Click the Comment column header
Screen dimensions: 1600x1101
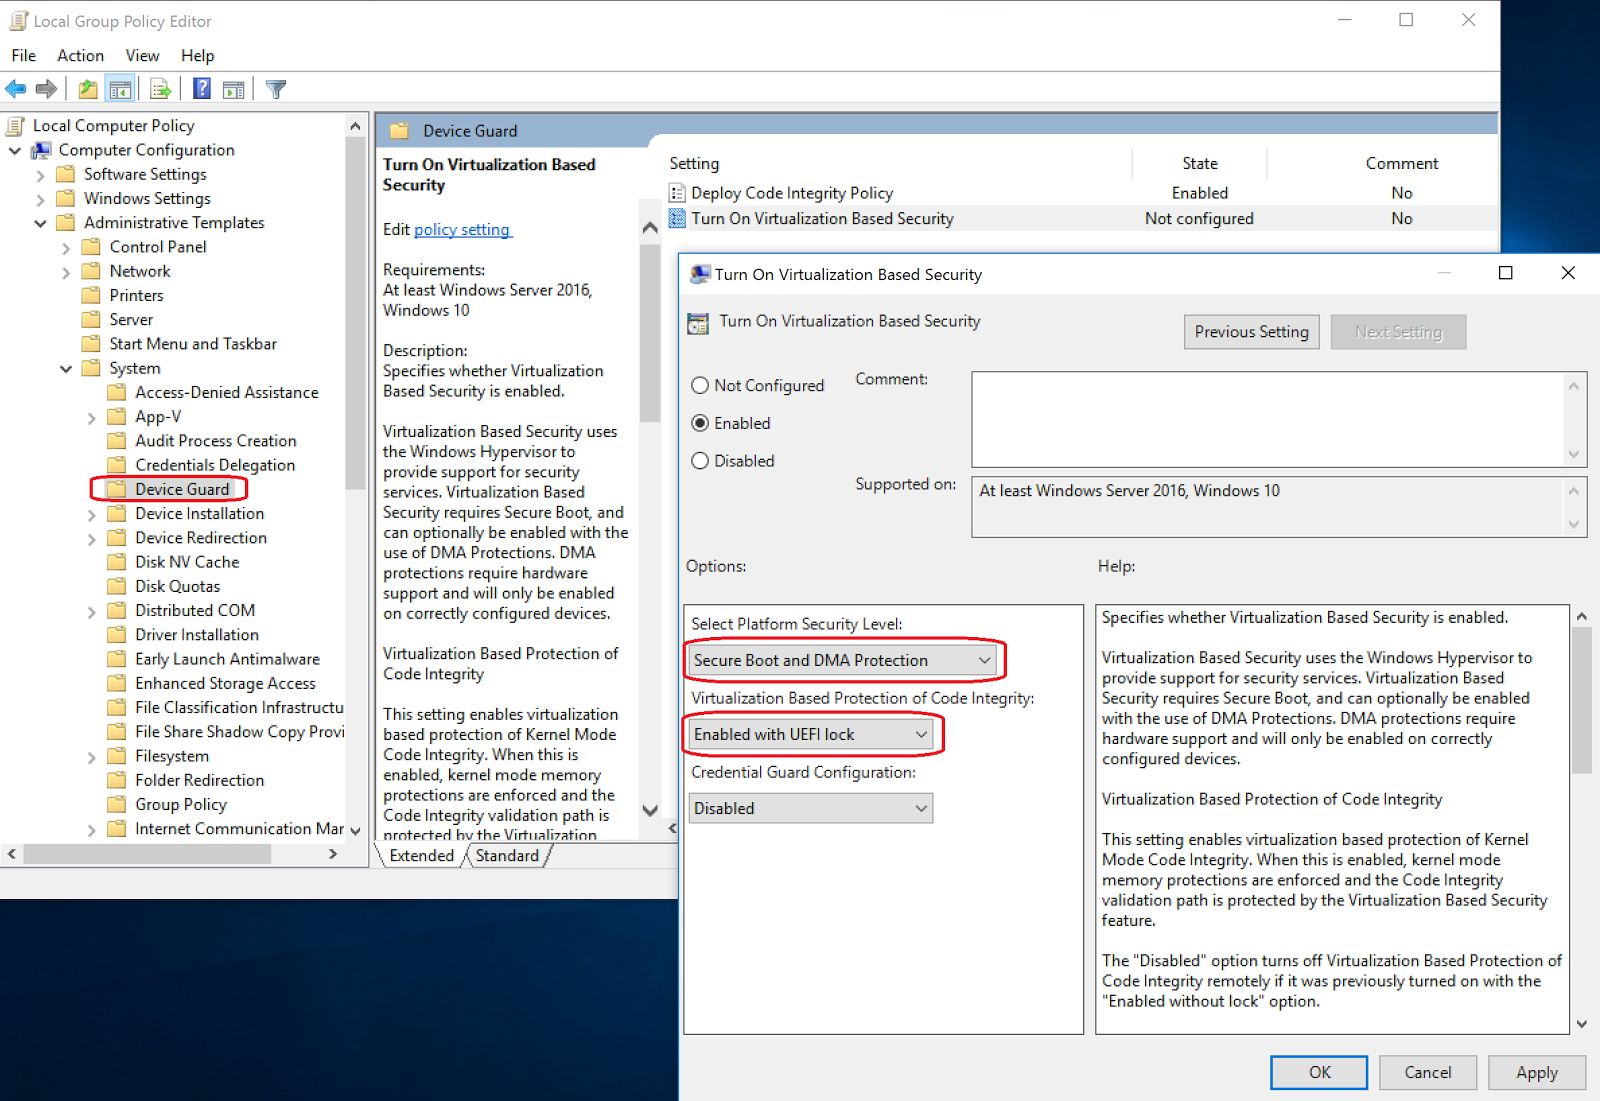tap(1401, 164)
